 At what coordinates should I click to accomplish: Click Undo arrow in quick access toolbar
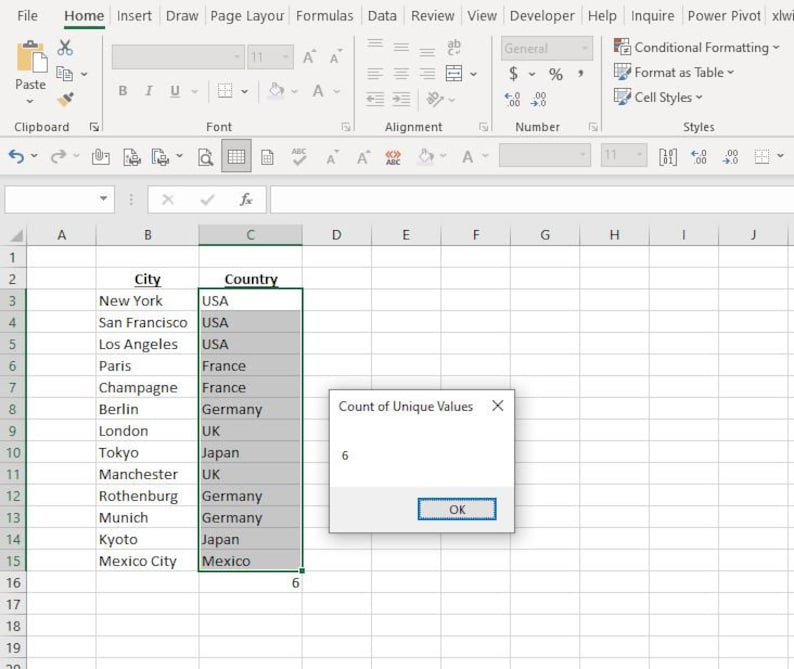click(x=16, y=156)
